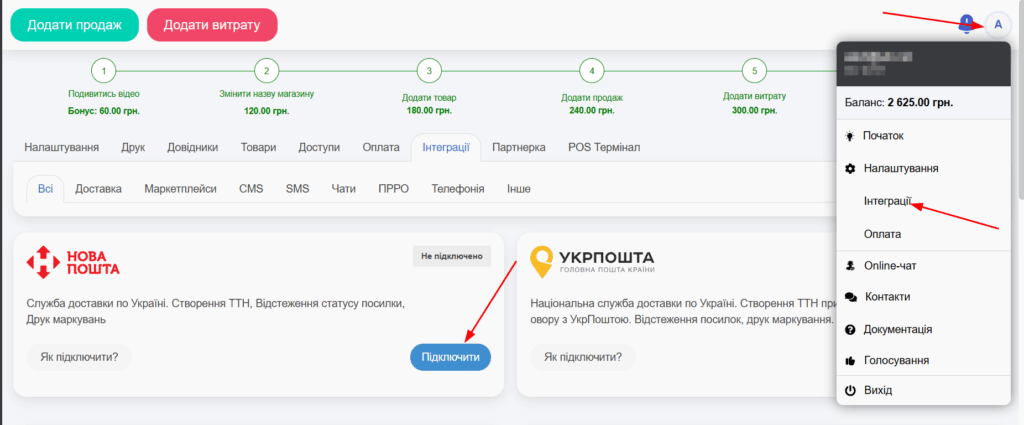Open Як підключити? for Нова Пошта
The width and height of the screenshot is (1024, 425).
click(79, 357)
